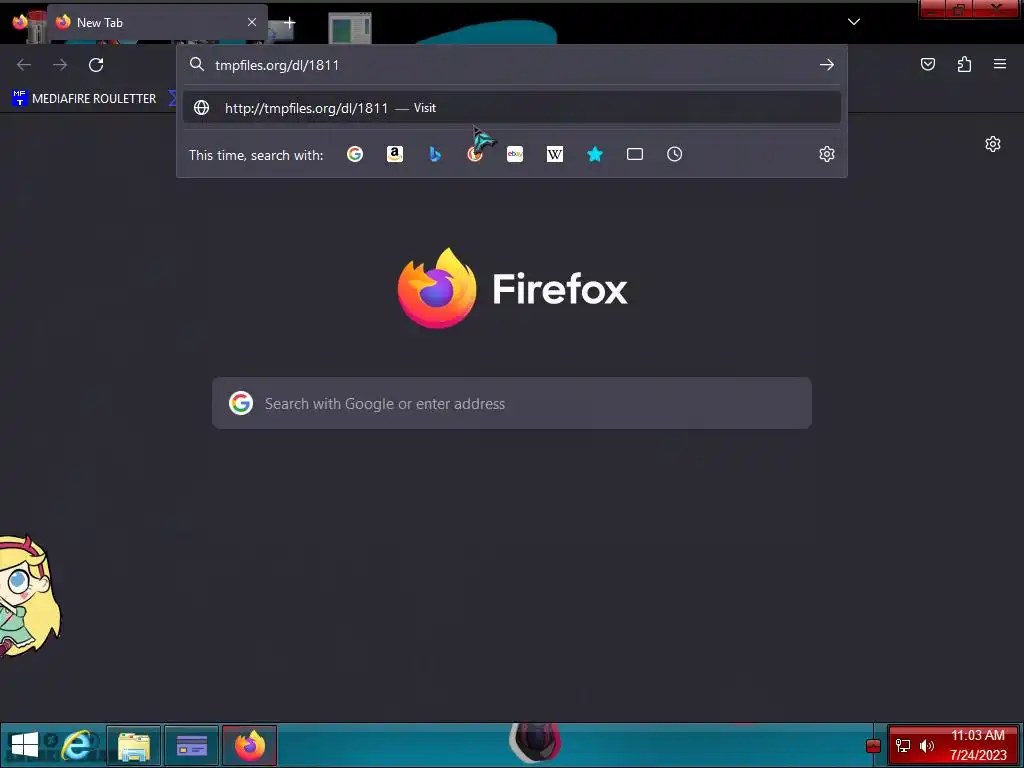Search this time with Google
The height and width of the screenshot is (768, 1024).
pos(355,154)
